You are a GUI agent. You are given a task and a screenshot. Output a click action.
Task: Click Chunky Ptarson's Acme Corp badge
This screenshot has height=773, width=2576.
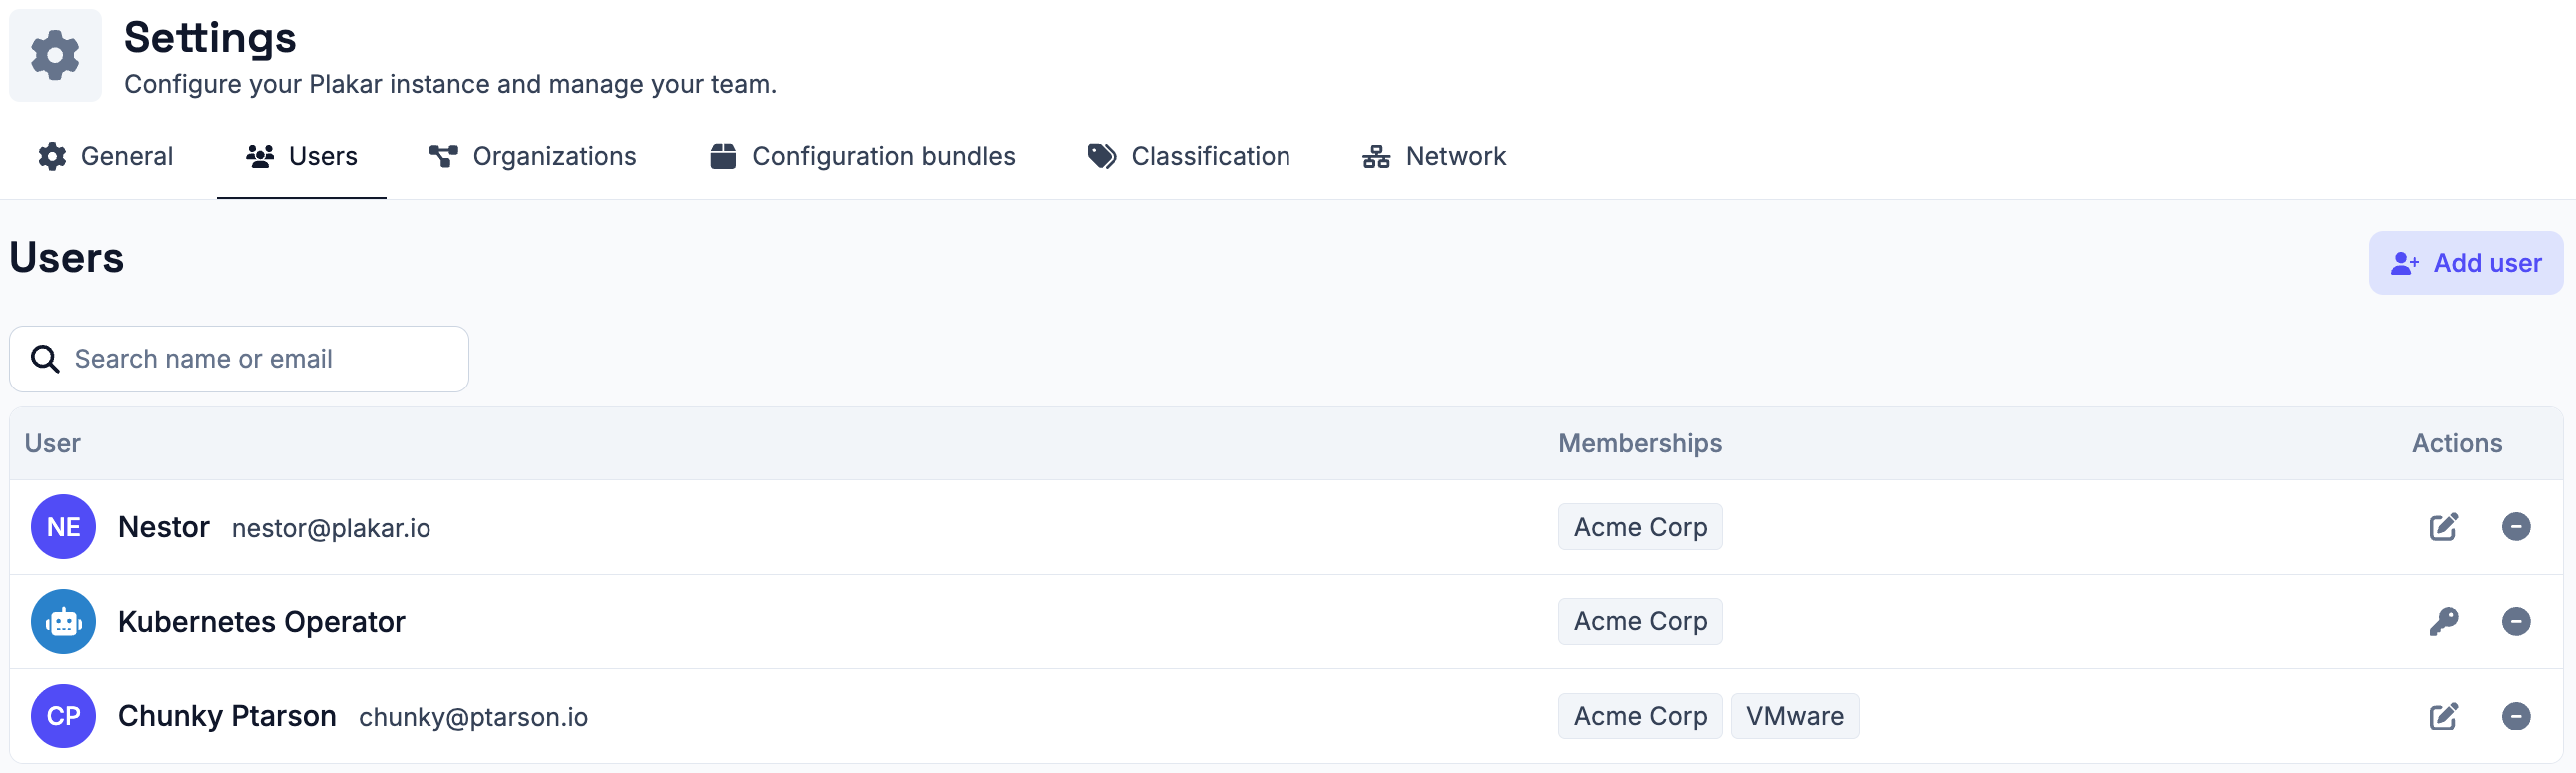coord(1640,716)
